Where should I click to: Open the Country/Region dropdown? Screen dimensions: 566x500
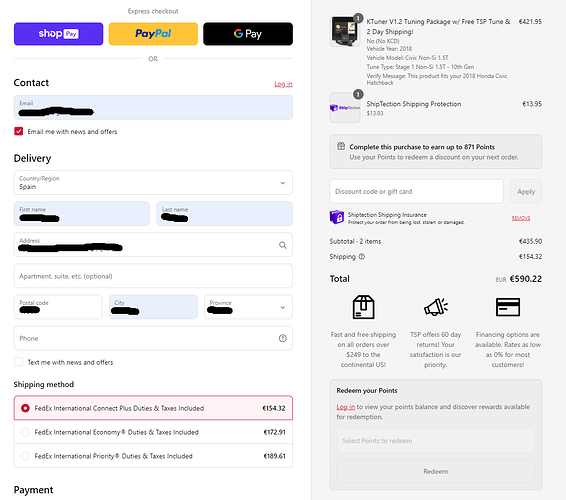click(153, 183)
